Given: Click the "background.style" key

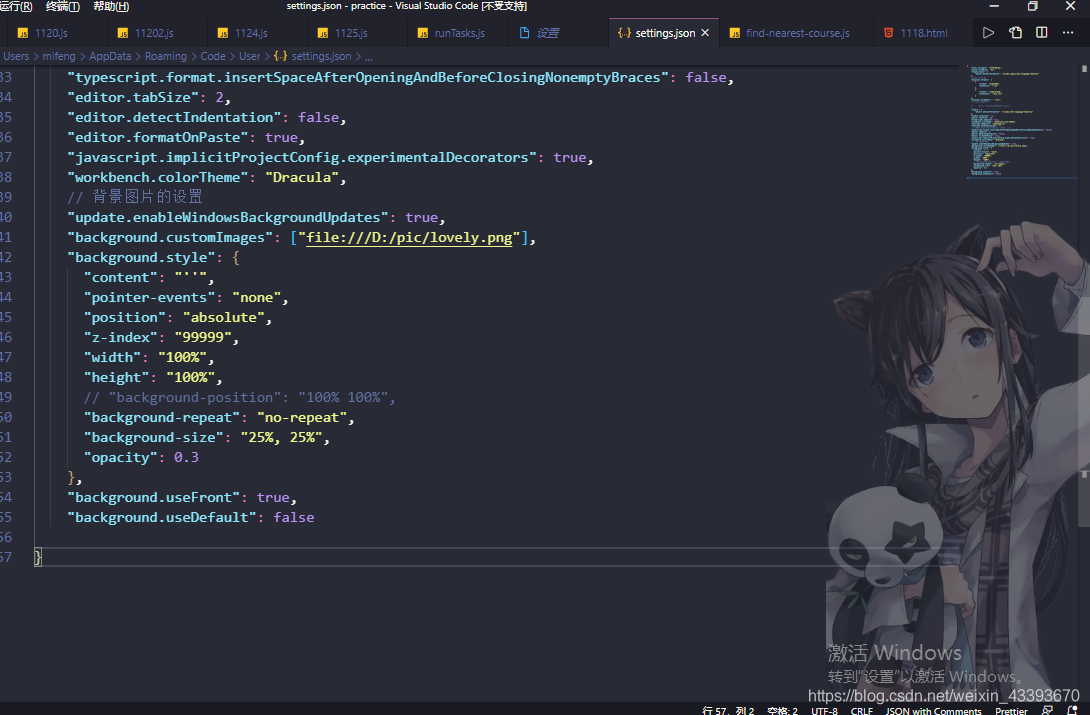Looking at the screenshot, I should pos(141,258).
